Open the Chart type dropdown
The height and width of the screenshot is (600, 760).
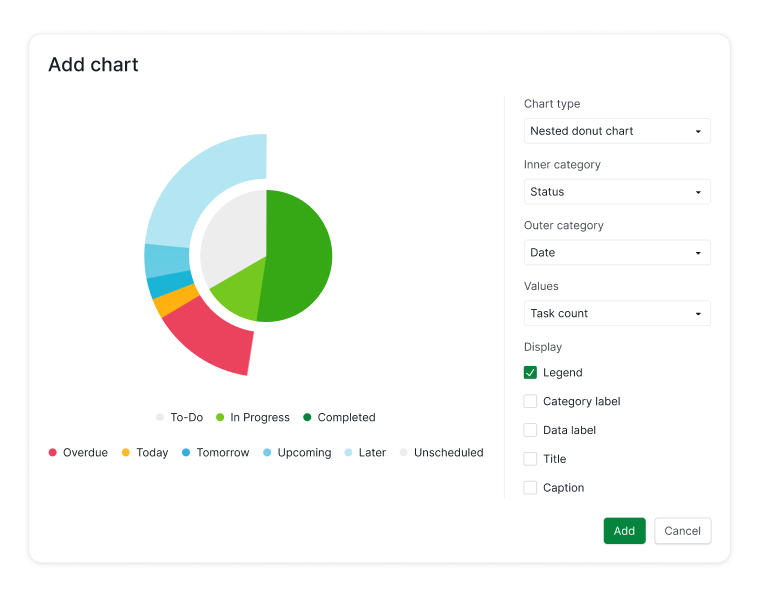click(x=616, y=131)
